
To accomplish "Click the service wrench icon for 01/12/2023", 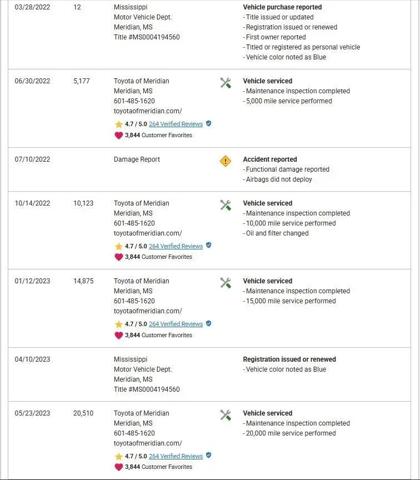I will coord(226,283).
